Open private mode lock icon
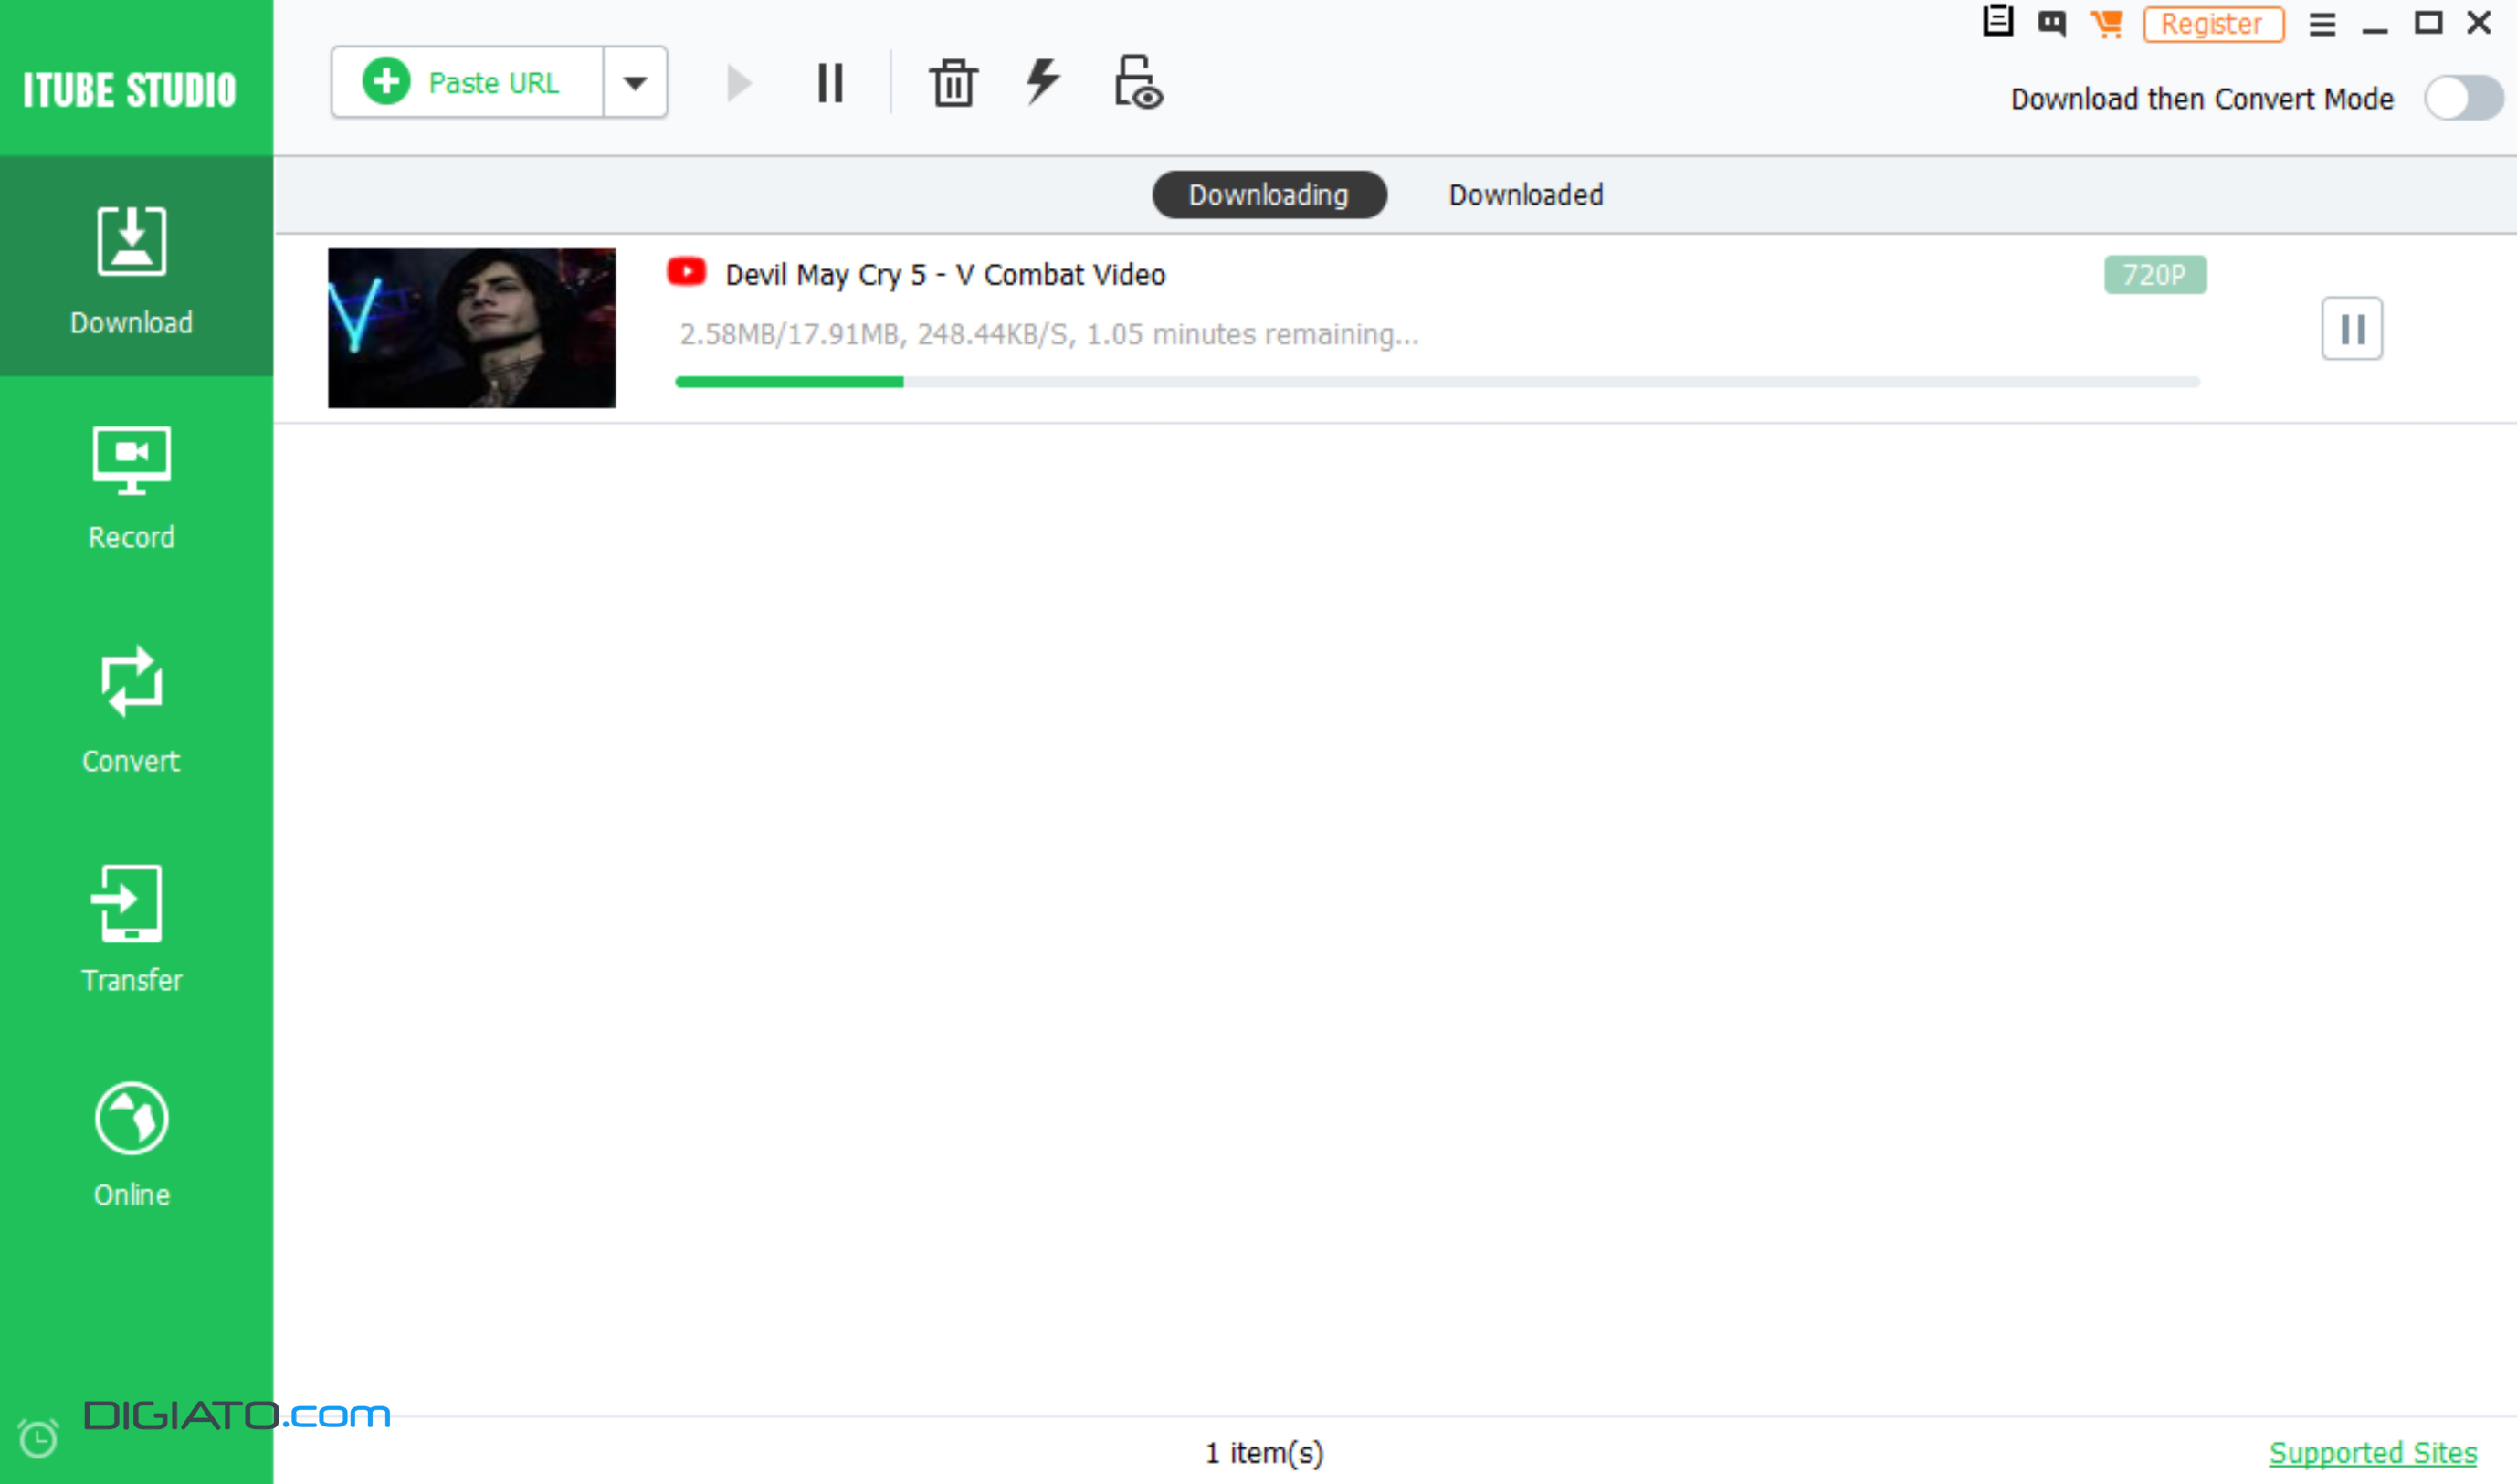The image size is (2517, 1484). pos(1138,82)
